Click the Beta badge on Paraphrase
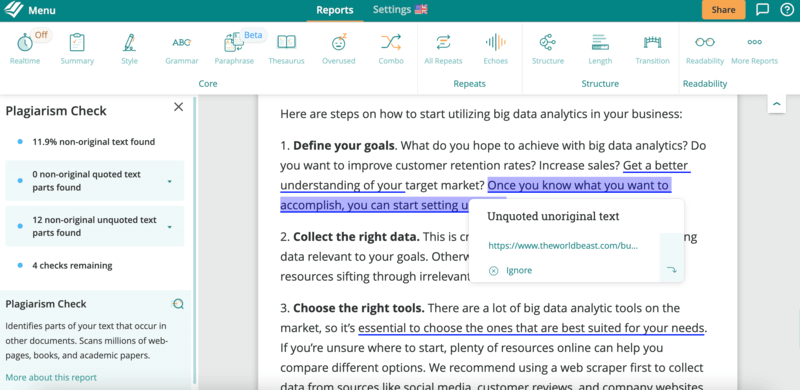 tap(253, 35)
